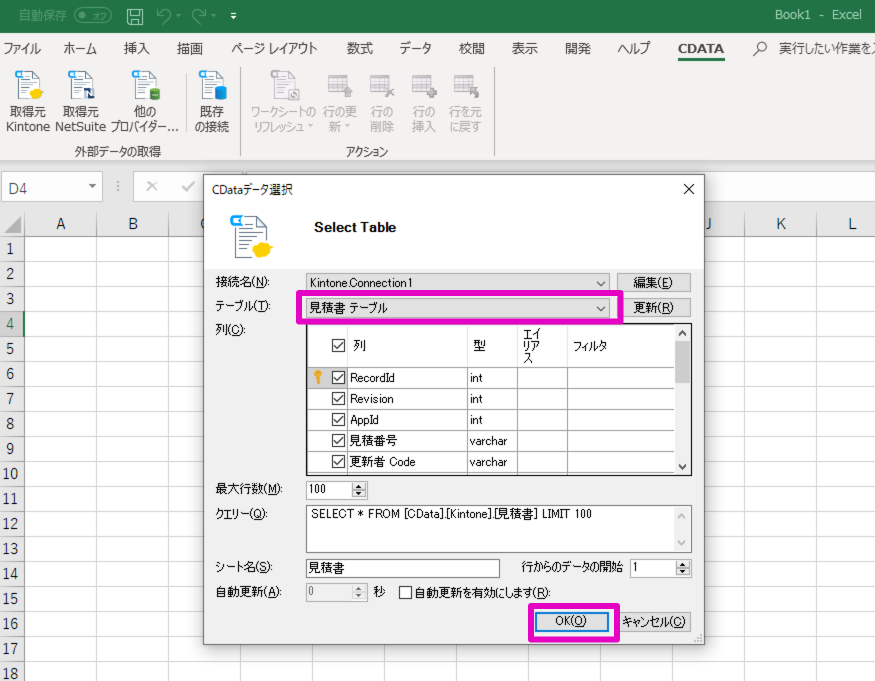The image size is (875, 681).
Task: Click the 編集(E) edit button
Action: tap(653, 283)
